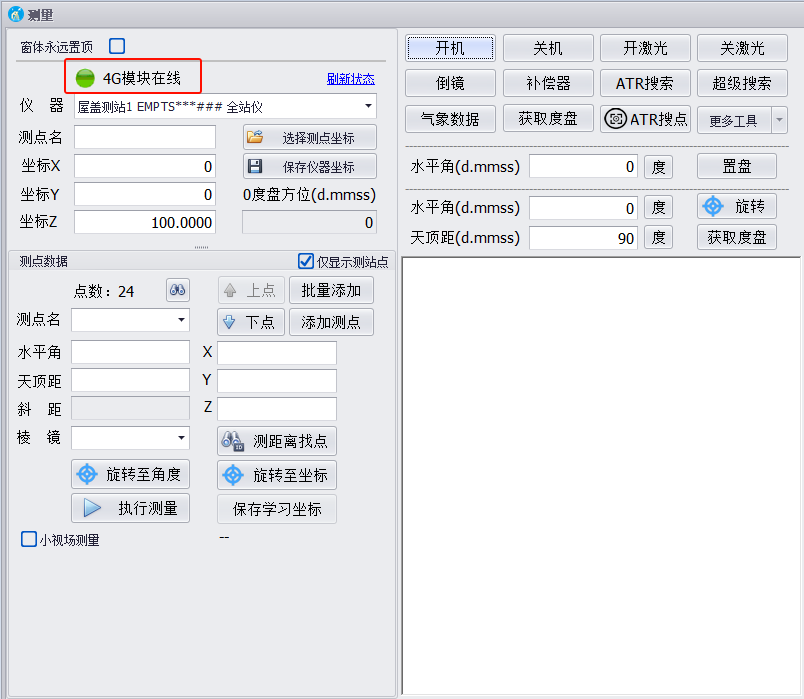Click the binoculars icon next to 点数
The image size is (804, 699).
coord(177,291)
